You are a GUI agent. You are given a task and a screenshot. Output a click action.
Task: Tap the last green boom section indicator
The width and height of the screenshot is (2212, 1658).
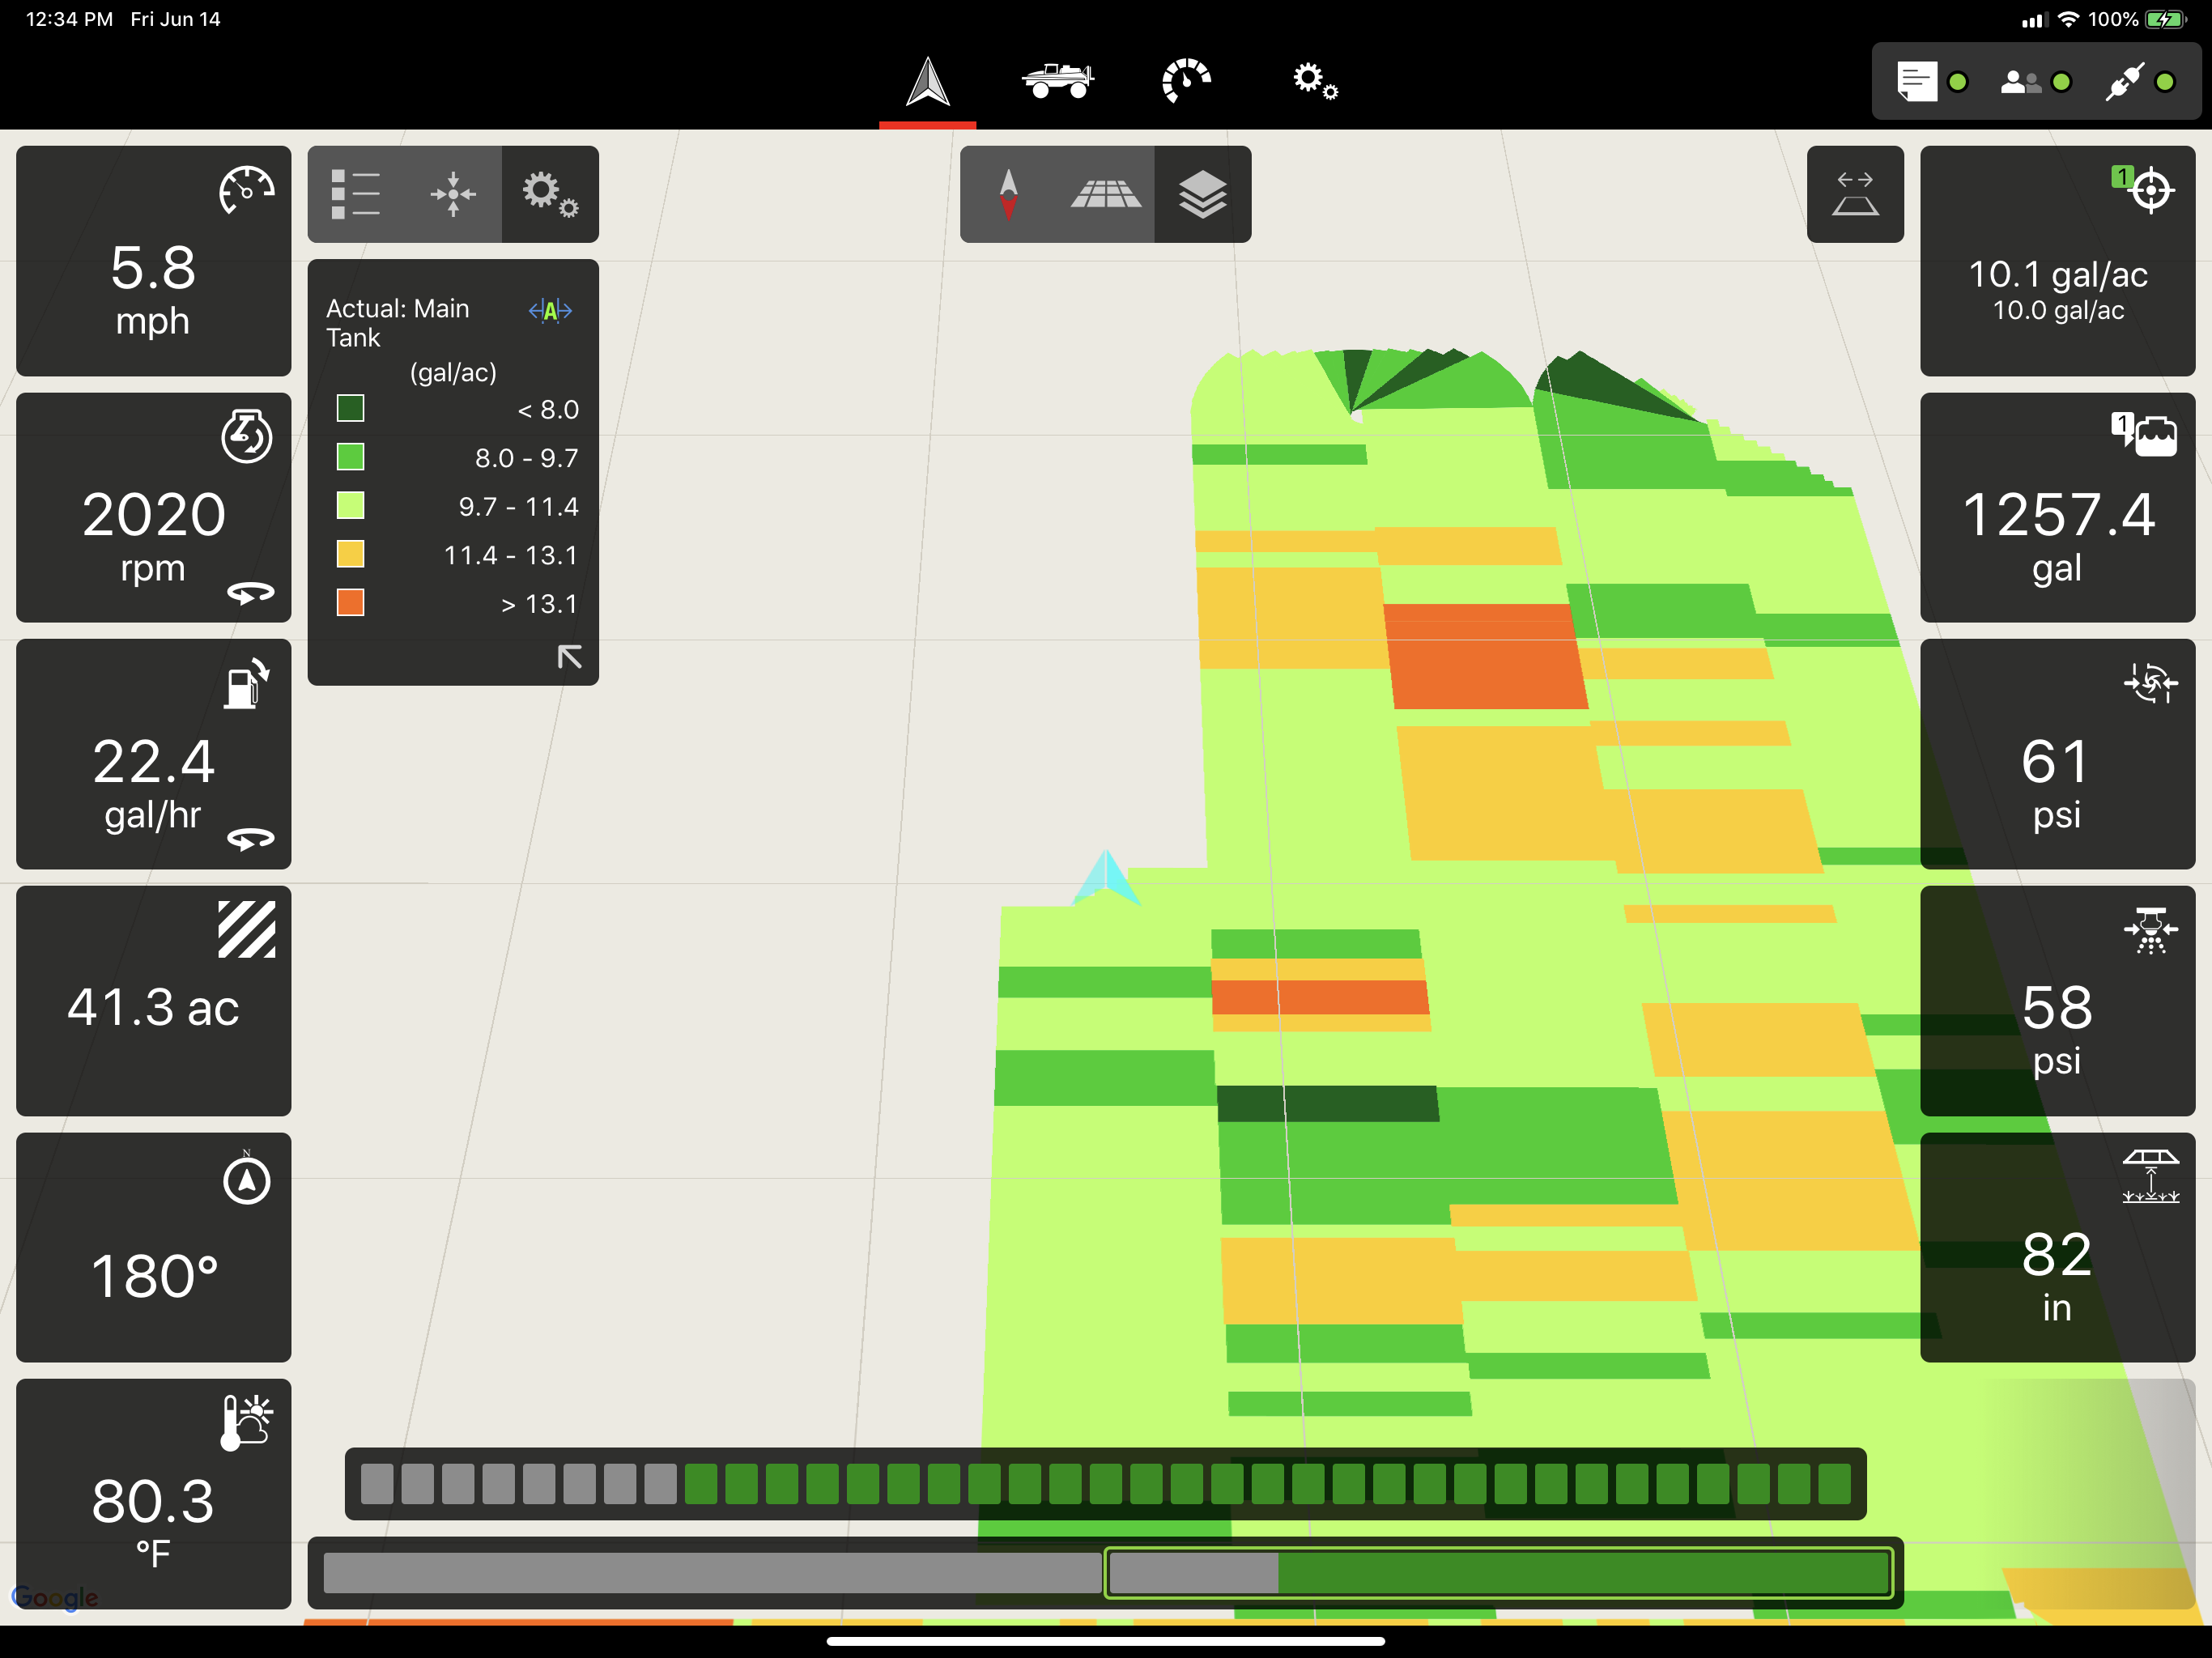[x=1834, y=1484]
